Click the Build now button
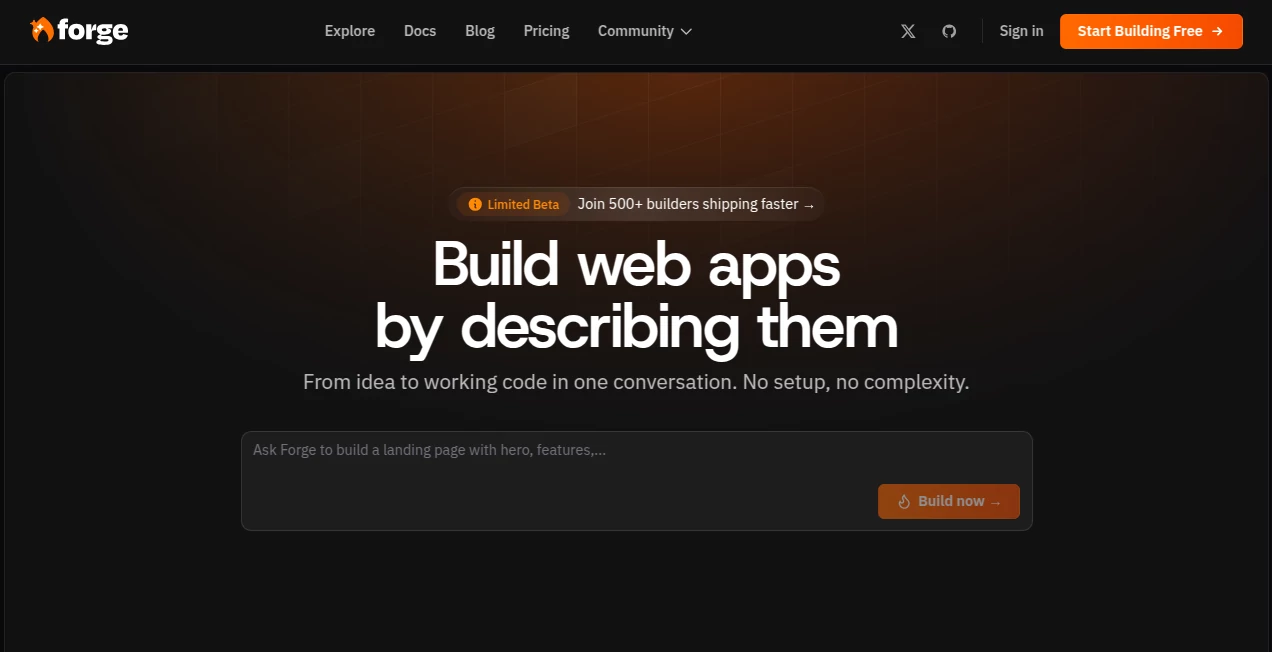This screenshot has height=652, width=1272. [949, 501]
